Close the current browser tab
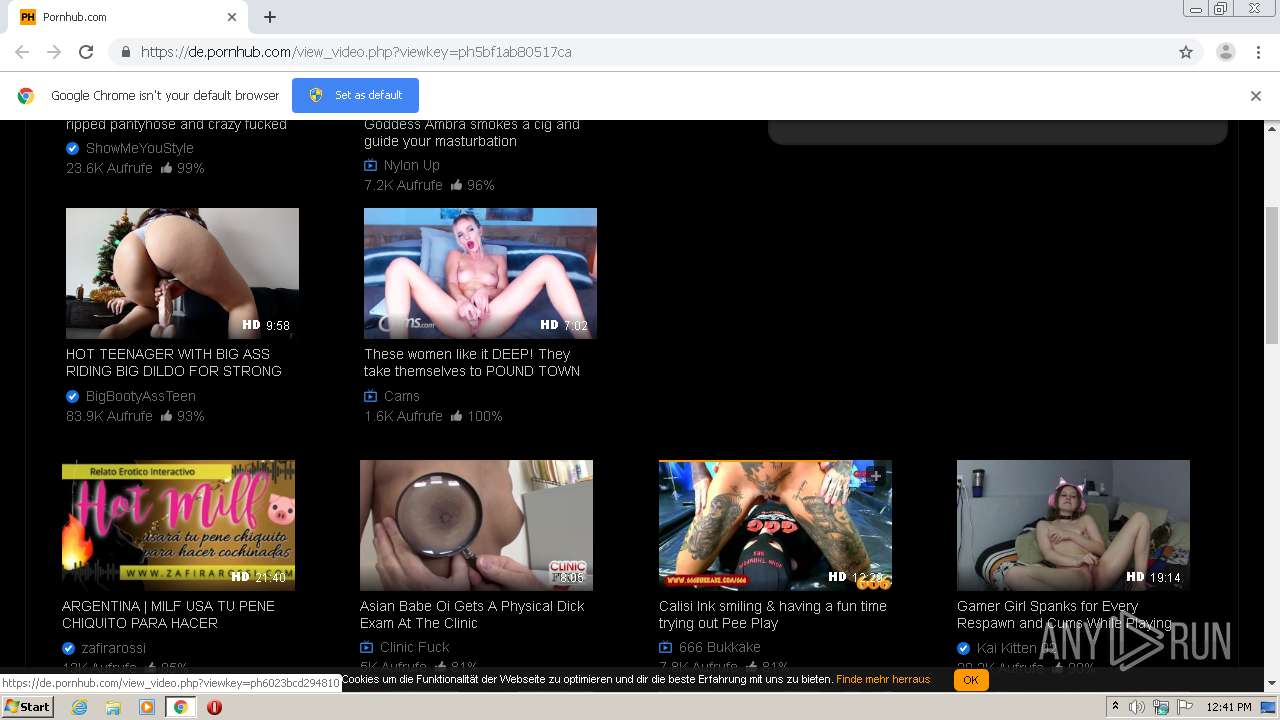 click(232, 17)
